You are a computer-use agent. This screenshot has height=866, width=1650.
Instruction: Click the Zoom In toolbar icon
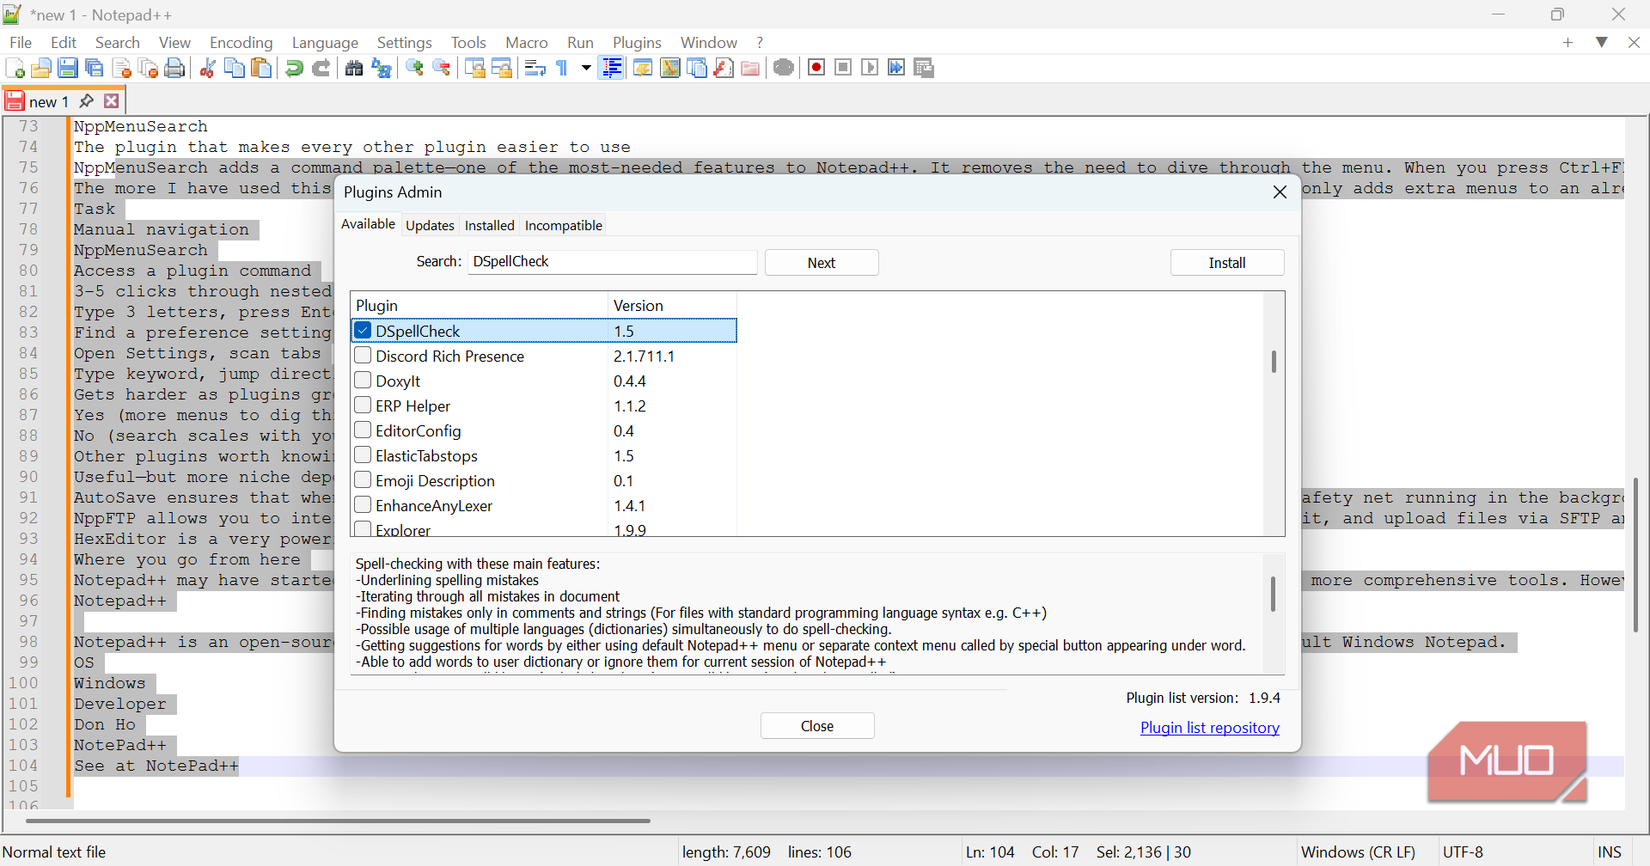click(414, 68)
